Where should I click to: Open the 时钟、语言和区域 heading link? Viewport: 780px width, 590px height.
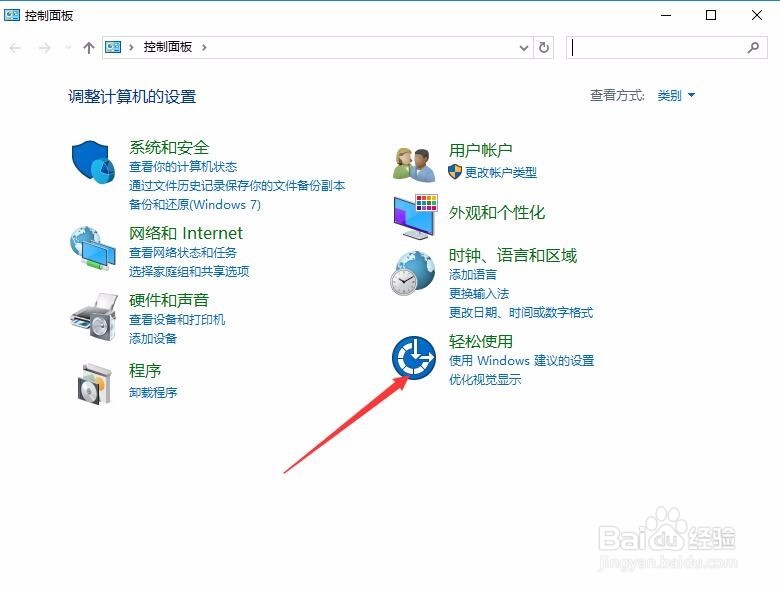(x=512, y=256)
